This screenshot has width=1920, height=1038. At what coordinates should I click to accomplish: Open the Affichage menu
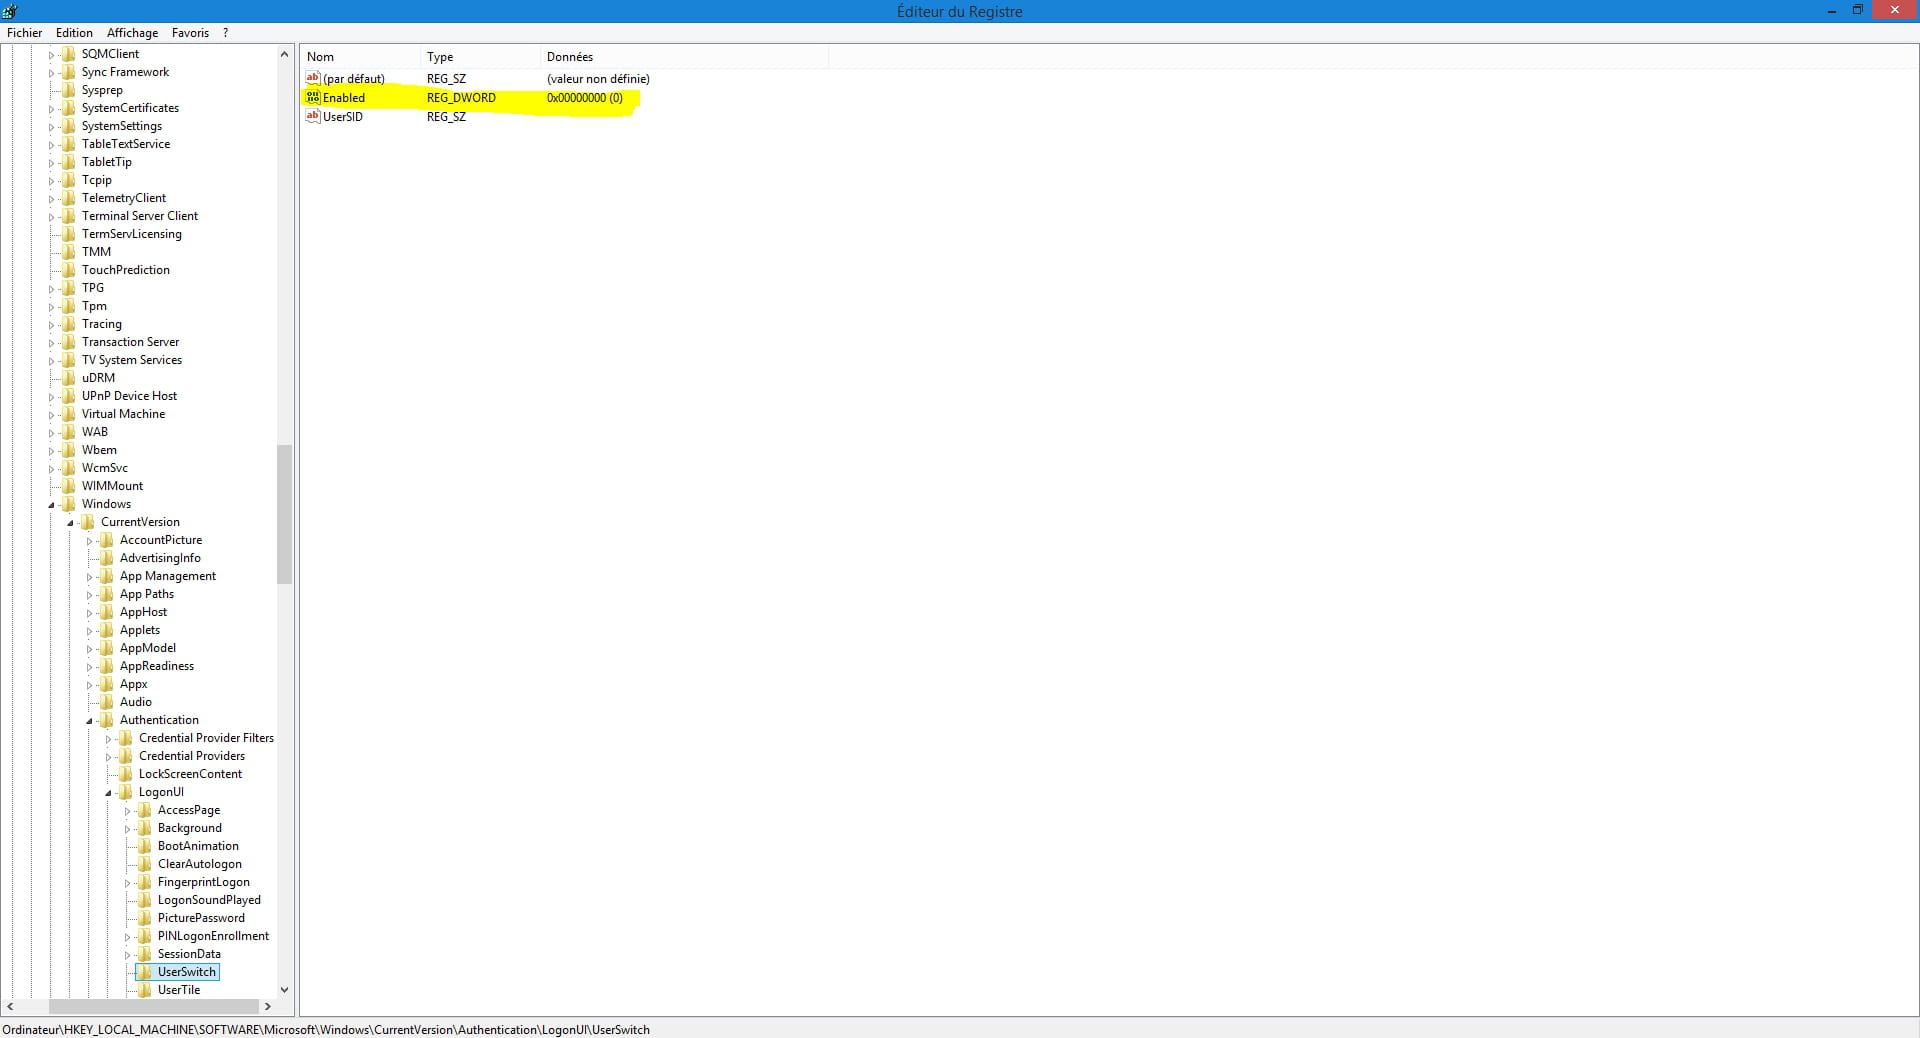(132, 33)
